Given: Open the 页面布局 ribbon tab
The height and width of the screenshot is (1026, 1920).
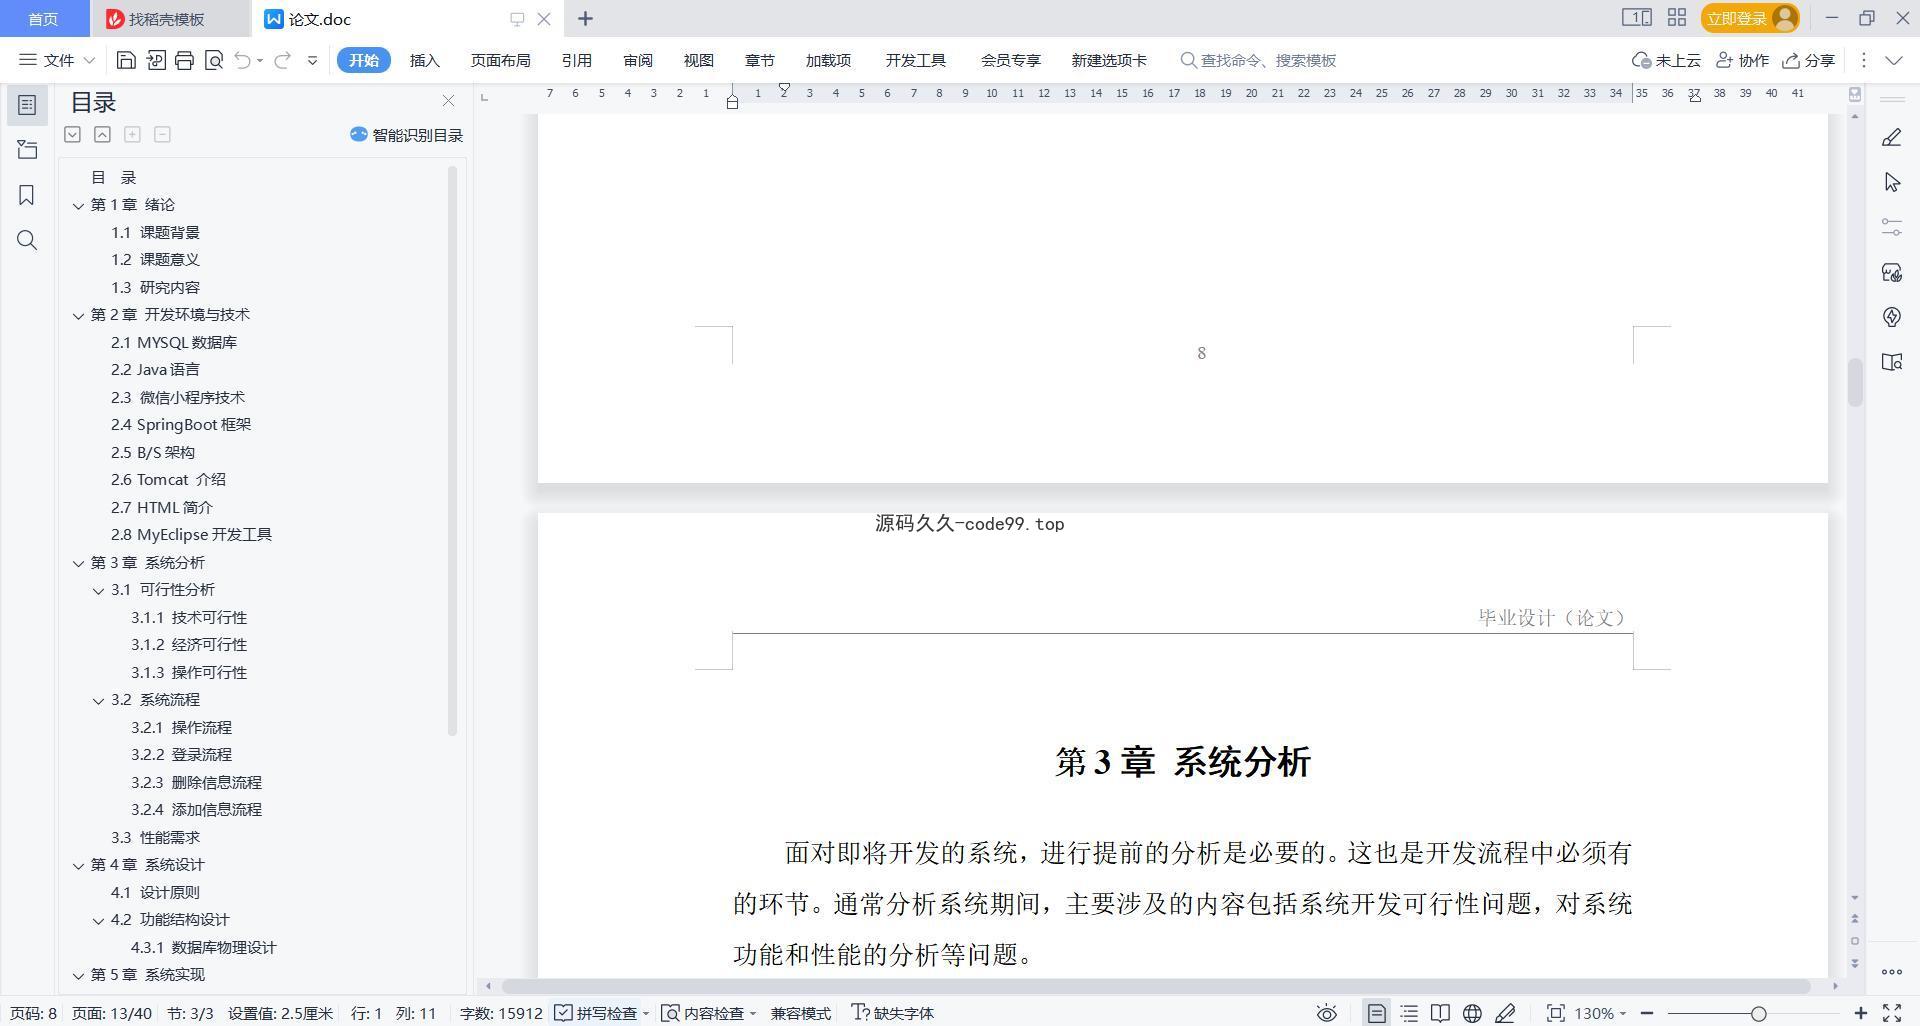Looking at the screenshot, I should pos(500,60).
